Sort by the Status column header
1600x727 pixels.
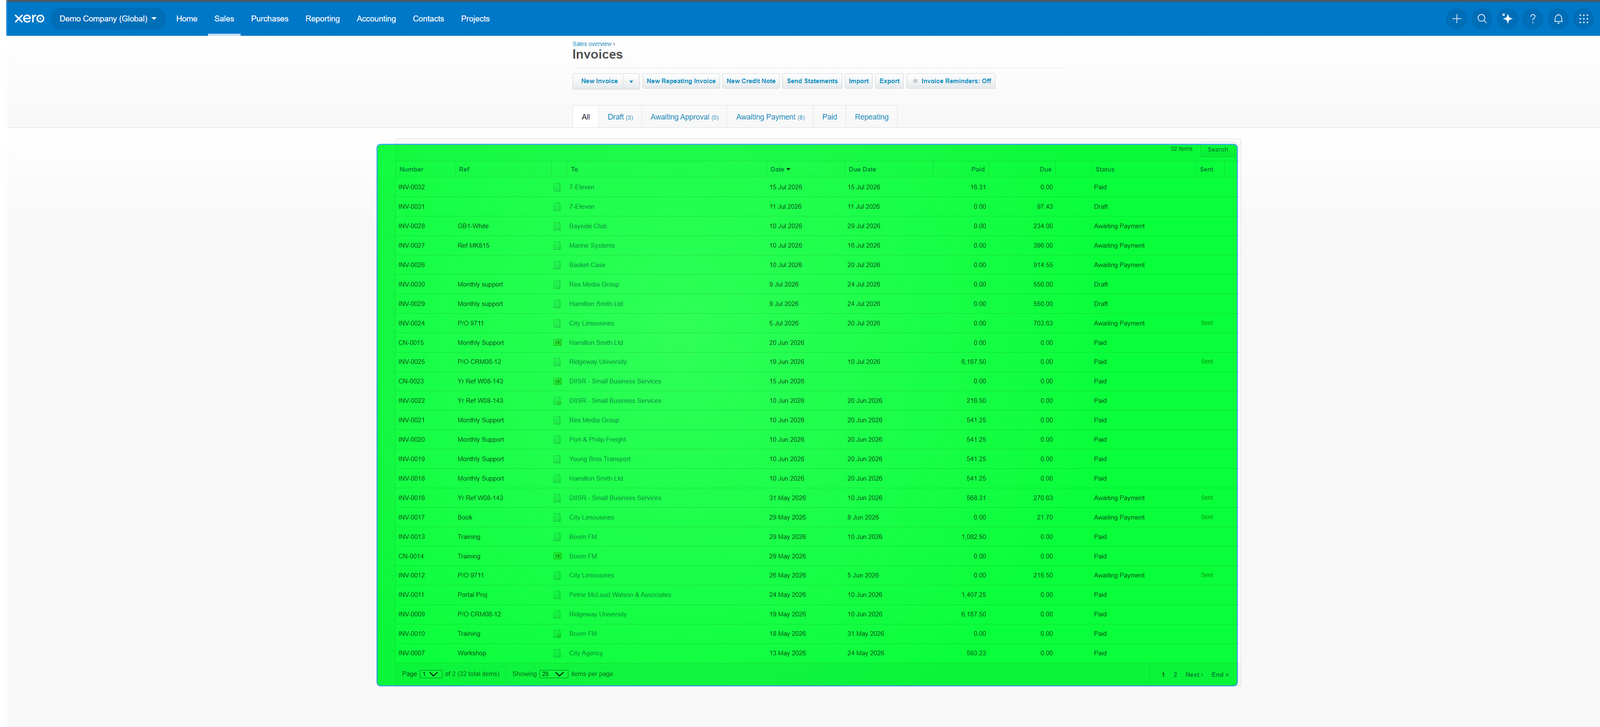click(x=1105, y=169)
